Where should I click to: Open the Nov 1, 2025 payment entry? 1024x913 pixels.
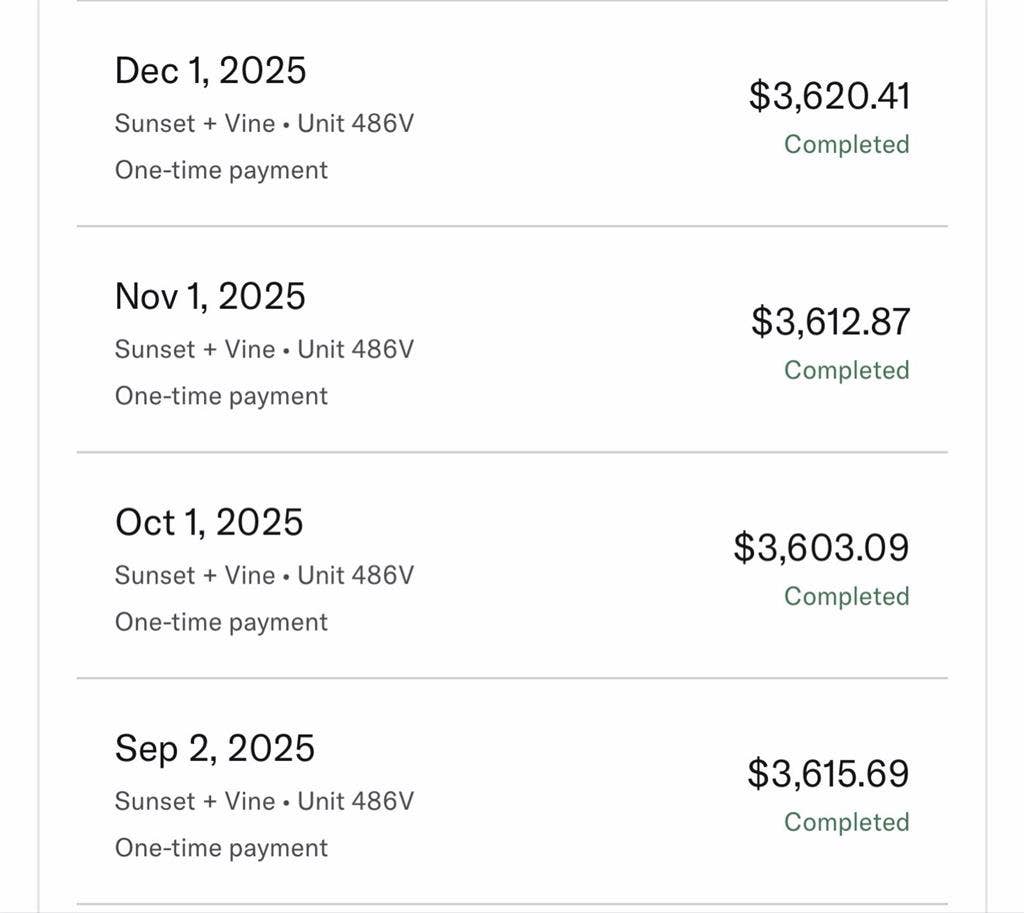(x=210, y=297)
